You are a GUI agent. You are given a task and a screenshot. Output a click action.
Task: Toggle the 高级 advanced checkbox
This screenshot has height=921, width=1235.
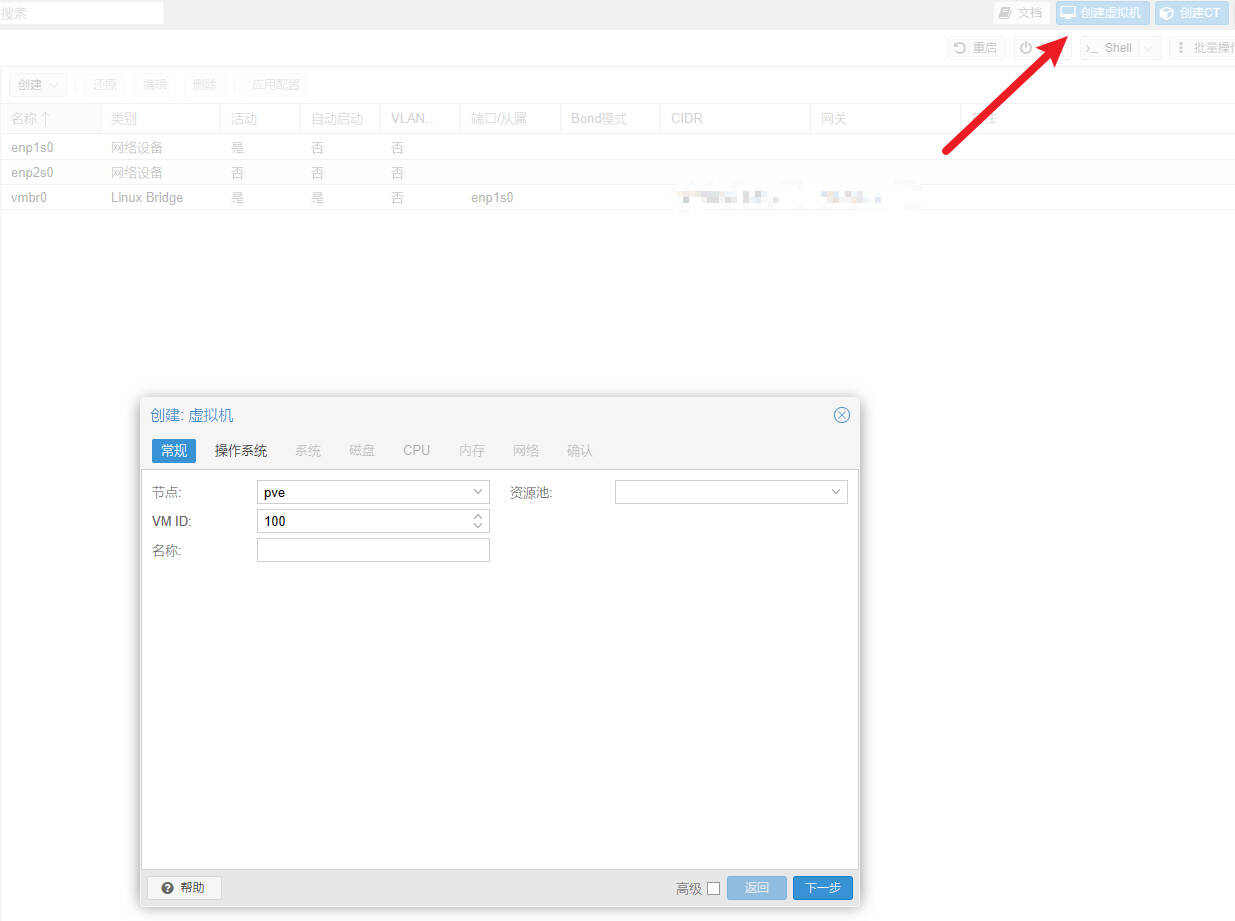click(713, 888)
